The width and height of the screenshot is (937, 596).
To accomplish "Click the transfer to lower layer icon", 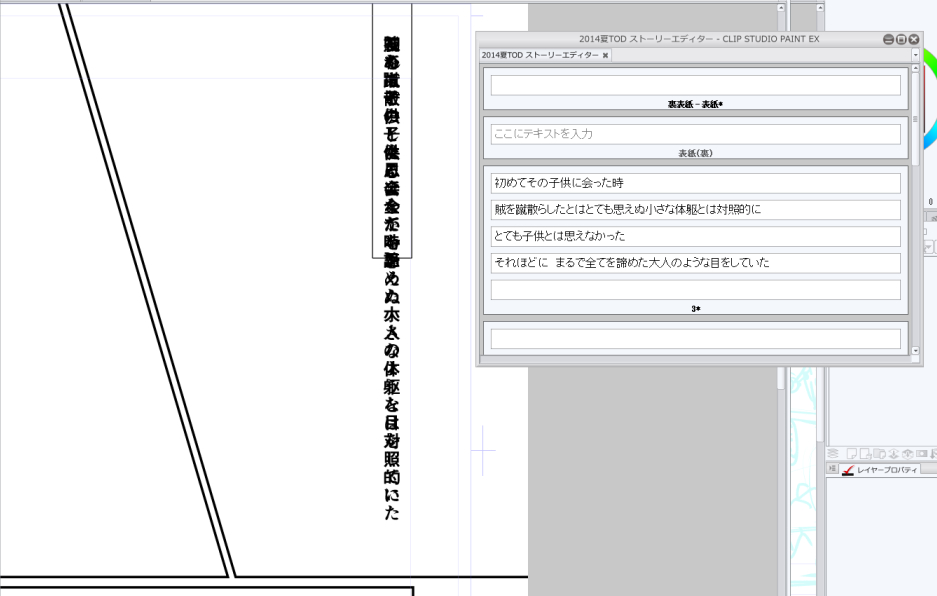I will [x=894, y=454].
